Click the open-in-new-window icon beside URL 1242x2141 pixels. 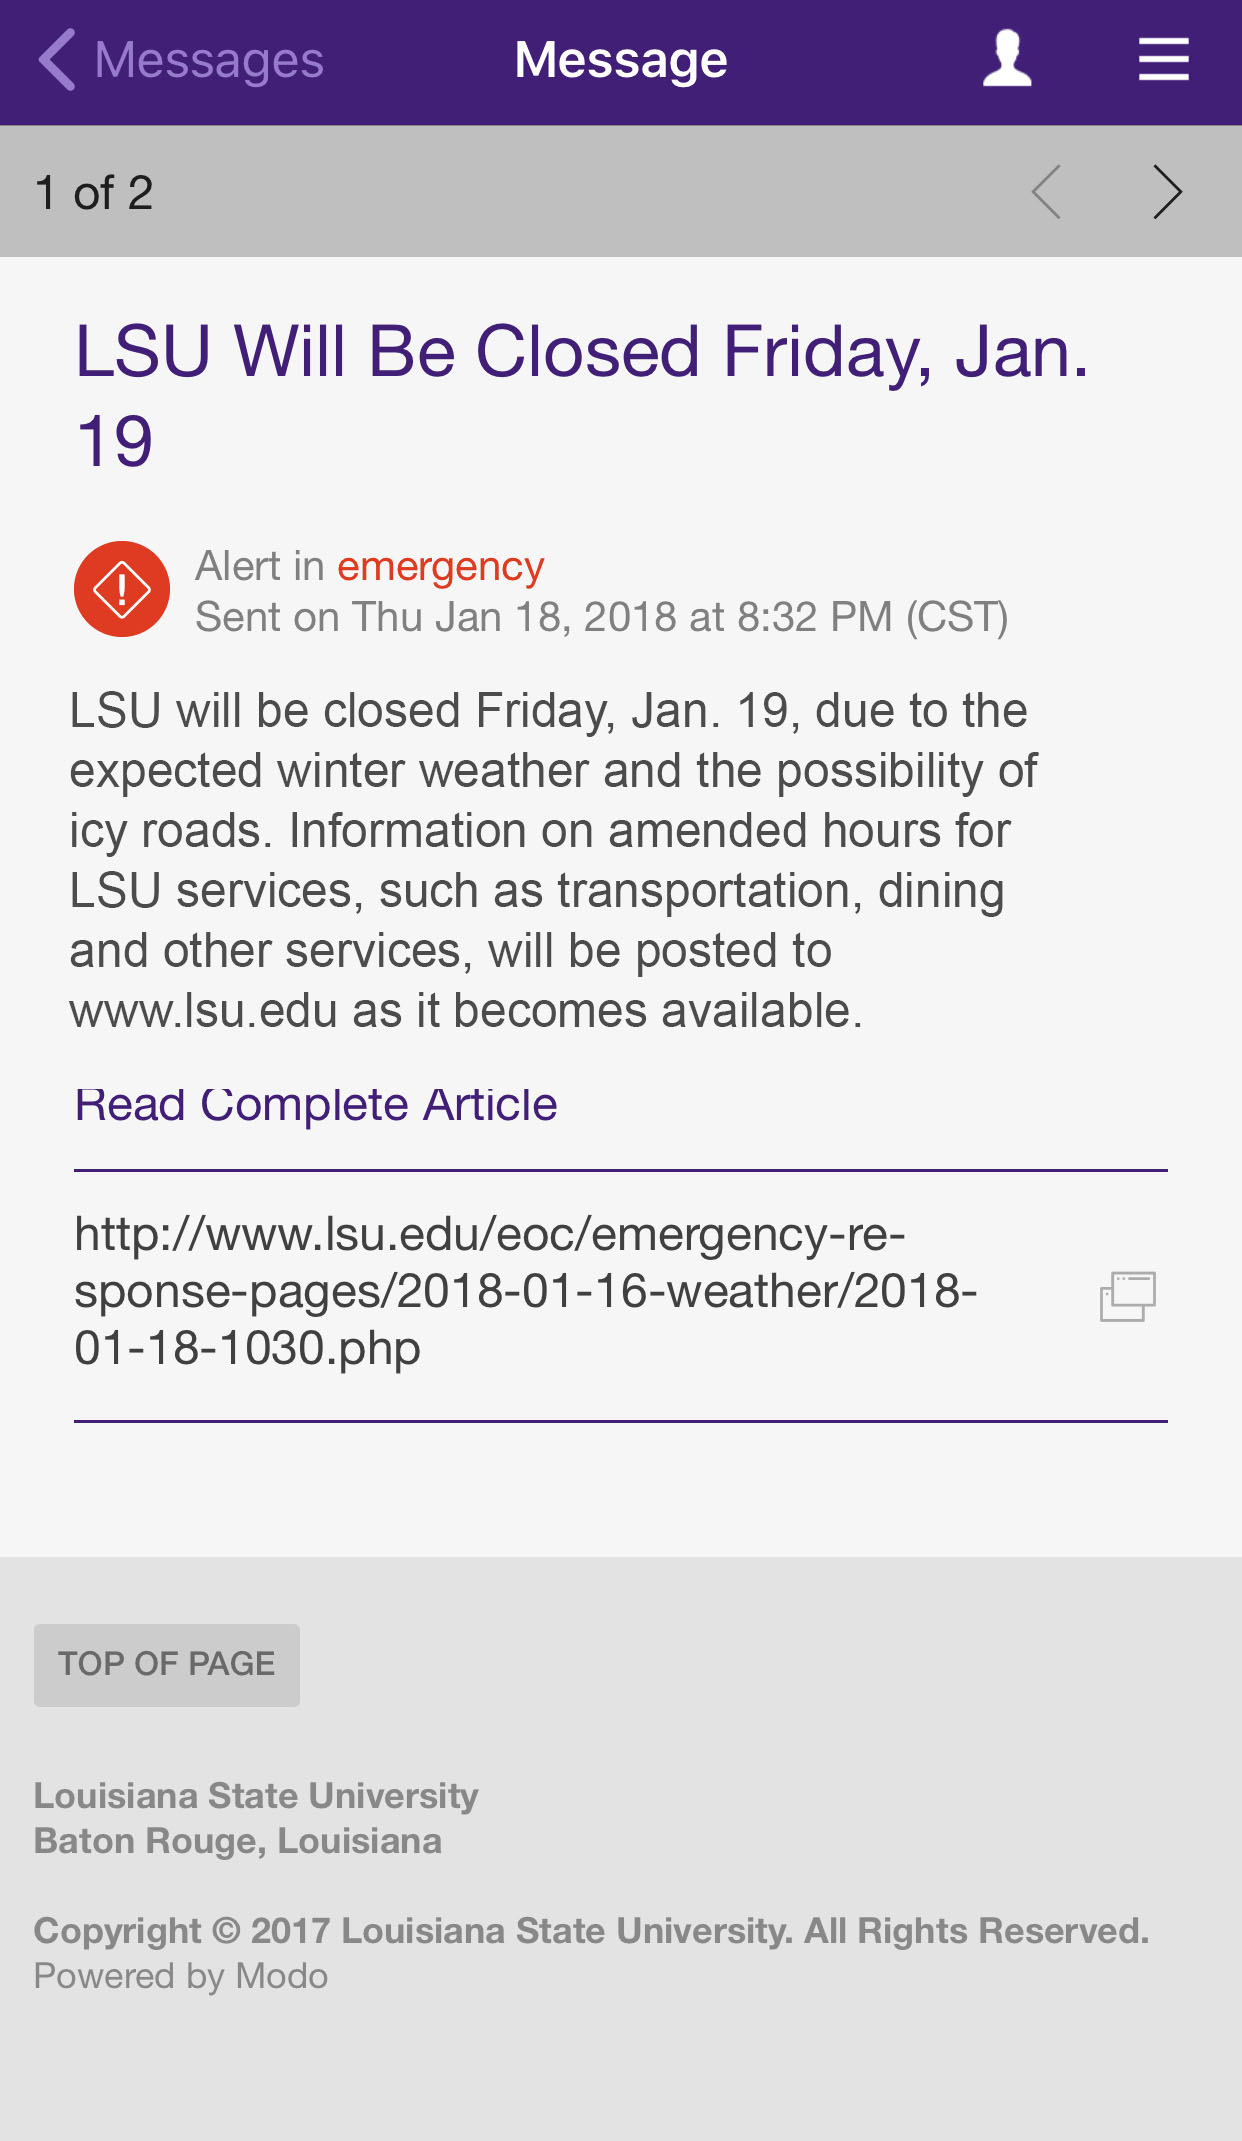pos(1128,1296)
